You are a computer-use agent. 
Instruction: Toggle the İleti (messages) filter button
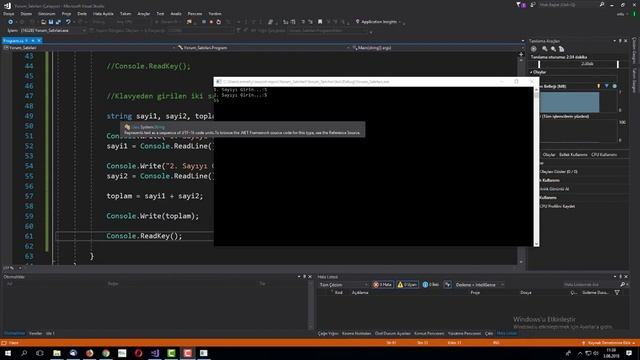pyautogui.click(x=431, y=284)
